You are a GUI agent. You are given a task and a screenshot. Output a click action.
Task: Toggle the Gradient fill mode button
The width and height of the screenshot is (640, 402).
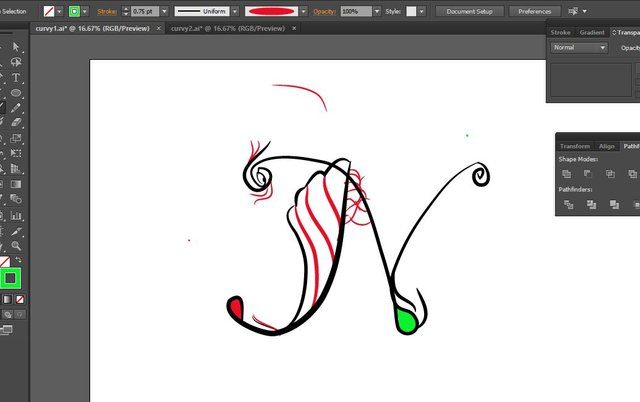point(7,300)
